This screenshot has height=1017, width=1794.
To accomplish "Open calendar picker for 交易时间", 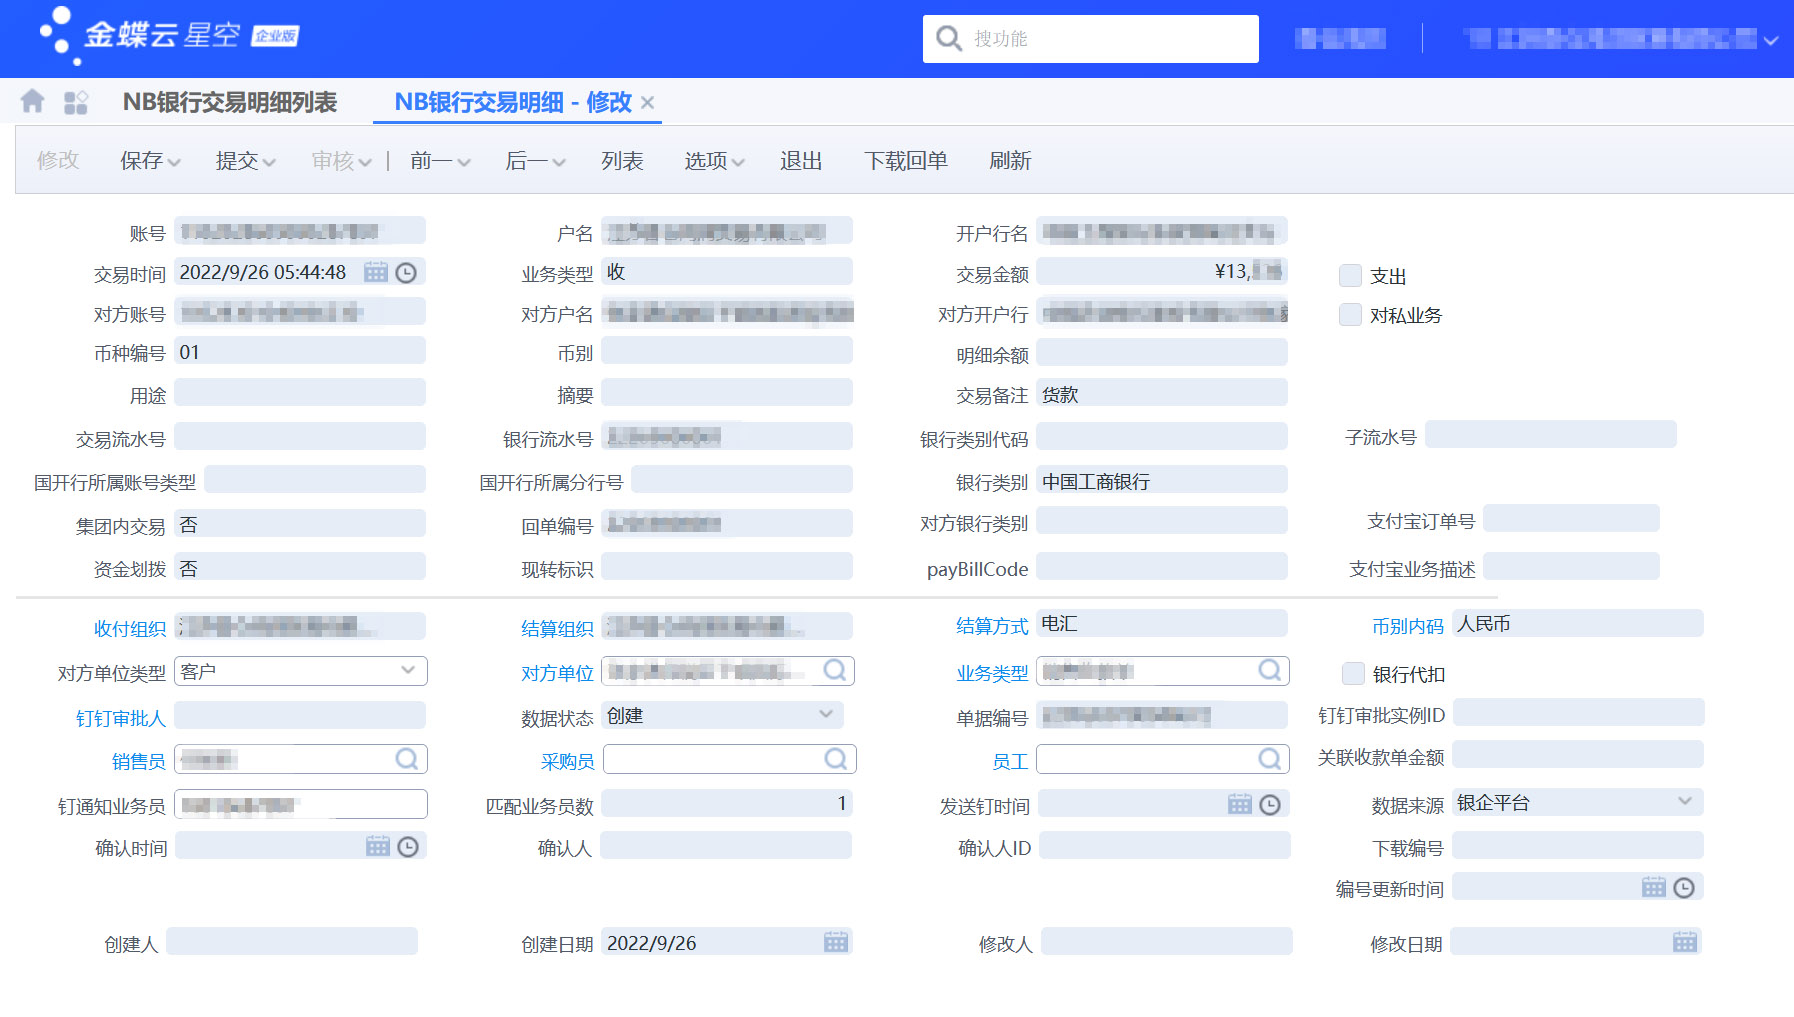I will coord(375,272).
